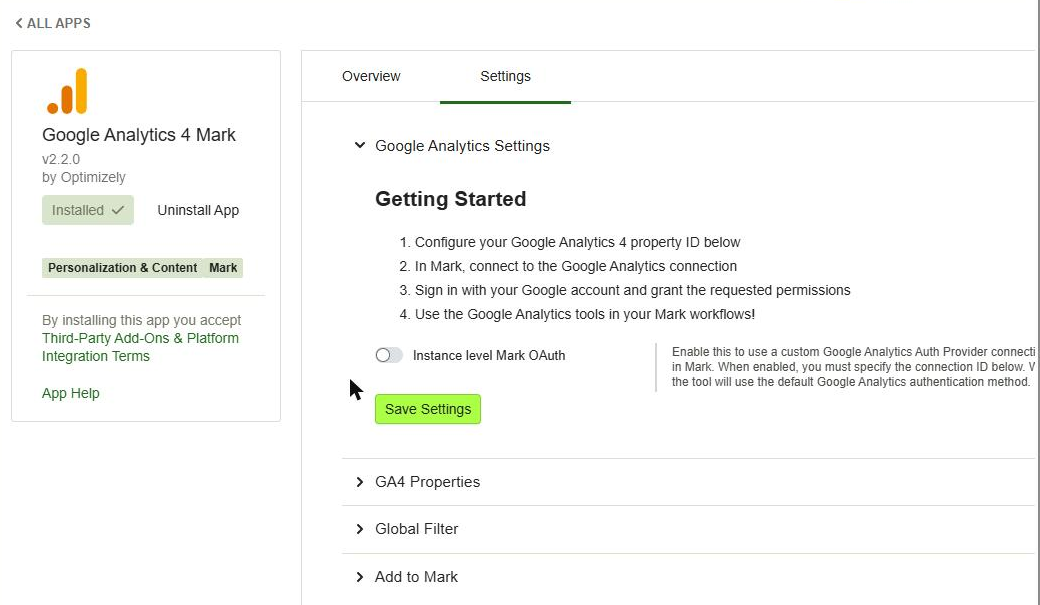Open the App Help link
The image size is (1040, 605).
click(x=70, y=393)
